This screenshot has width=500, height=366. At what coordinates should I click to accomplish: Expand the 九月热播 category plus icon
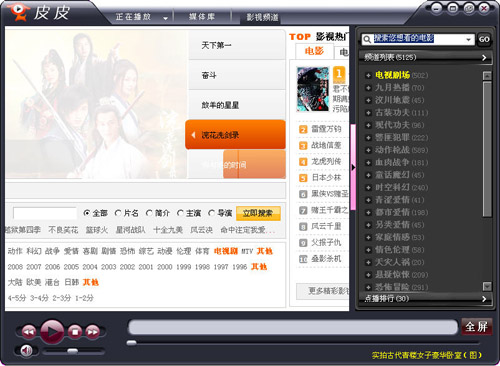pos(368,88)
